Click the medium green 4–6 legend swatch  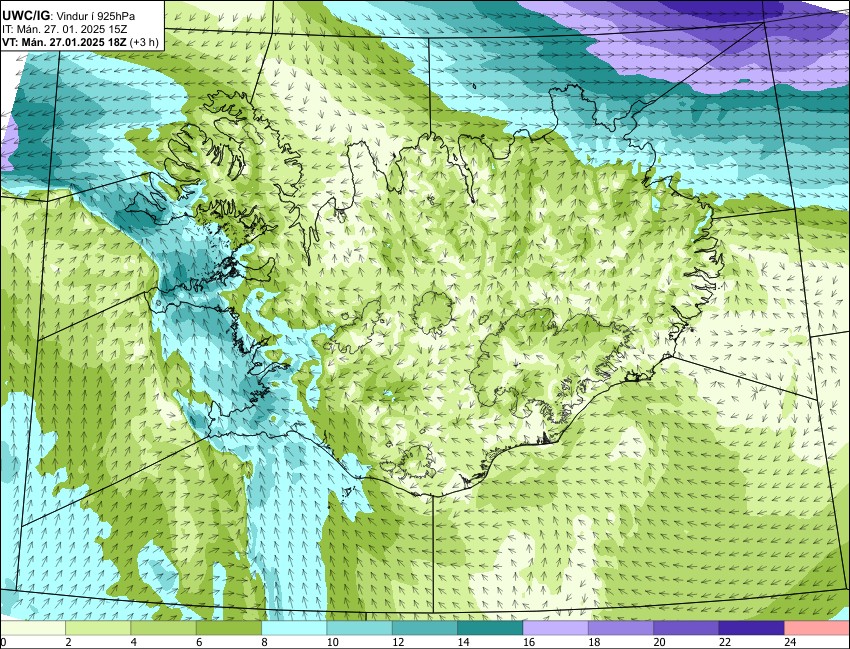[163, 628]
